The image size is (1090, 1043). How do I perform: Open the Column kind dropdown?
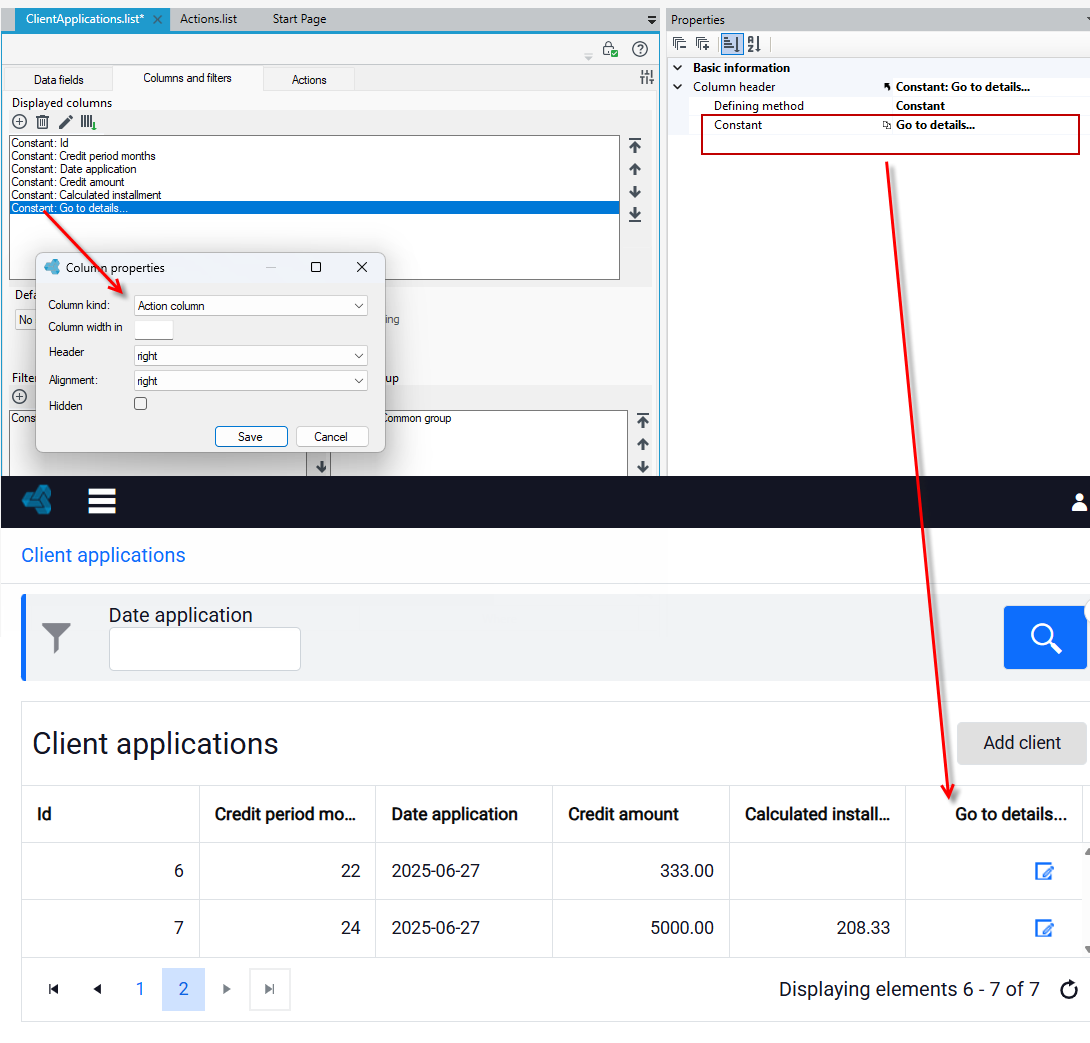coord(250,306)
